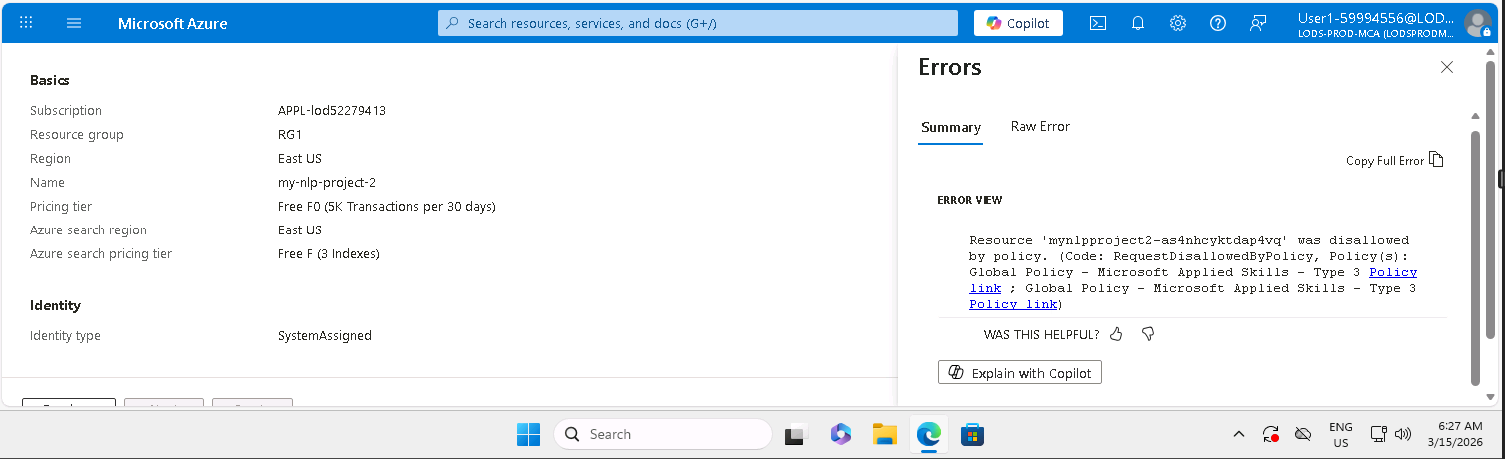Click scrollbar up arrow in Errors panel
This screenshot has height=460, width=1505.
point(1475,116)
